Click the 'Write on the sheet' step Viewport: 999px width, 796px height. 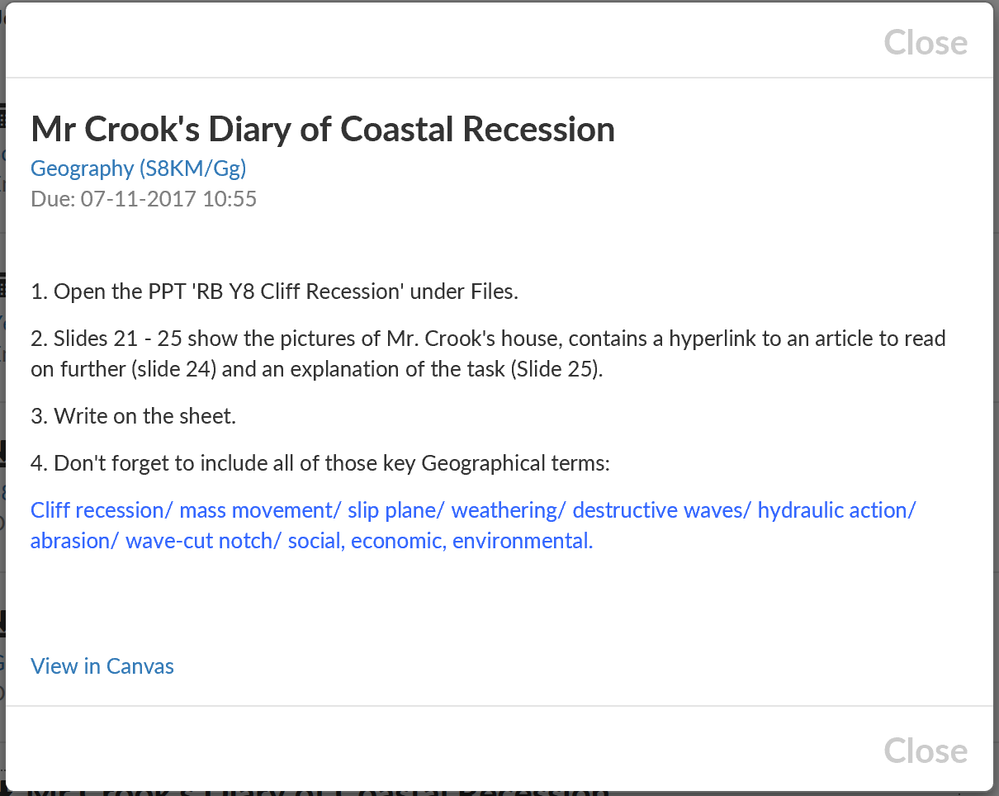133,416
